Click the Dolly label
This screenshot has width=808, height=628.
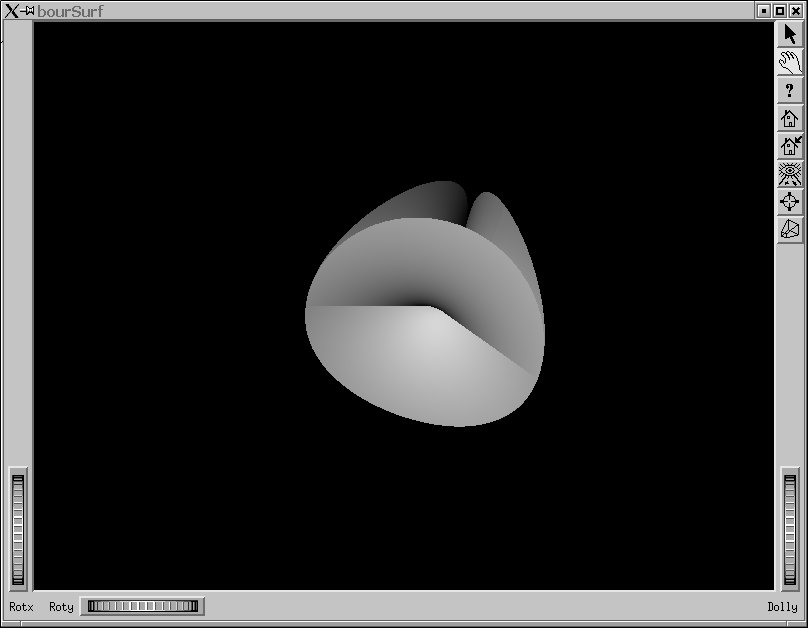[x=782, y=607]
